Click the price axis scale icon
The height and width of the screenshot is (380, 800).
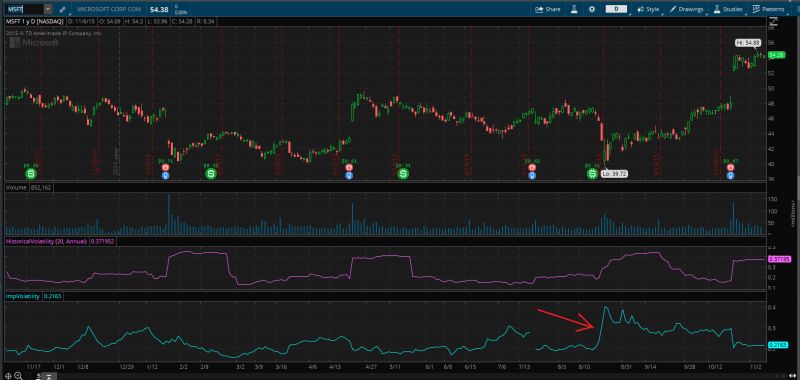pyautogui.click(x=772, y=21)
